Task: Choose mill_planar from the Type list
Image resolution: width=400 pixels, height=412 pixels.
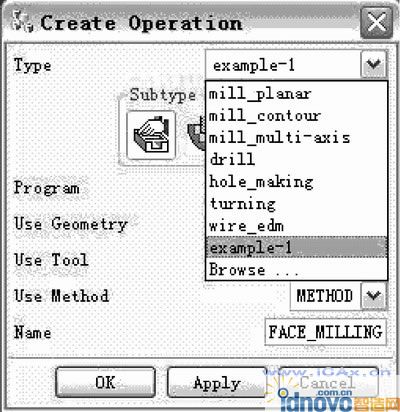Action: (296, 94)
